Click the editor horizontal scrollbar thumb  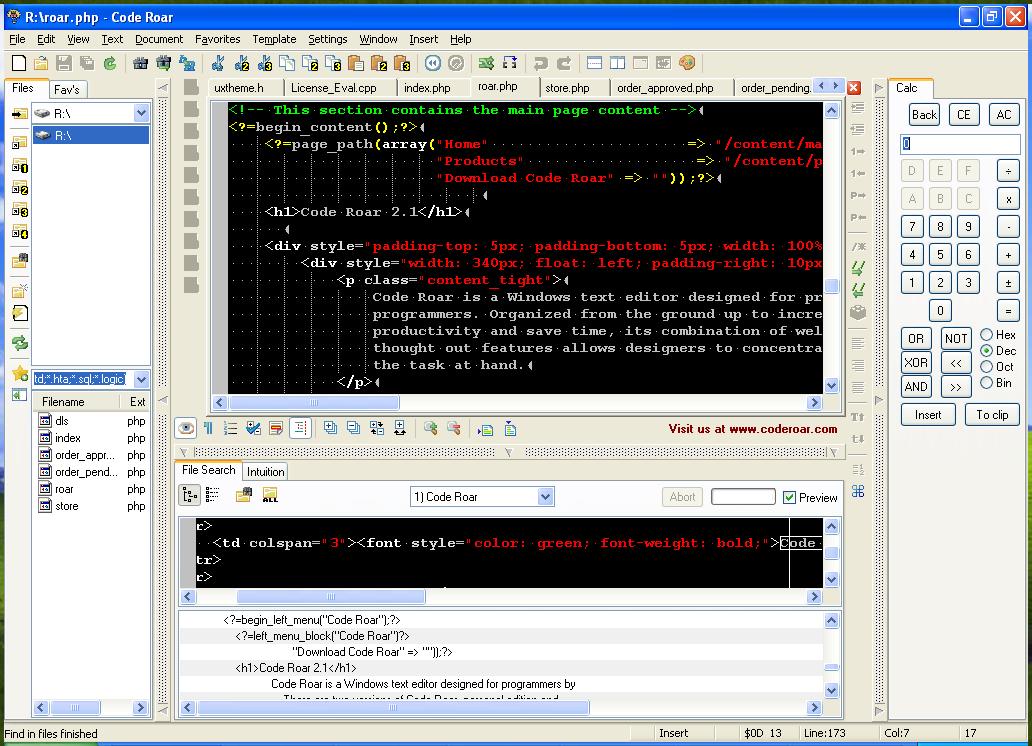pos(313,402)
